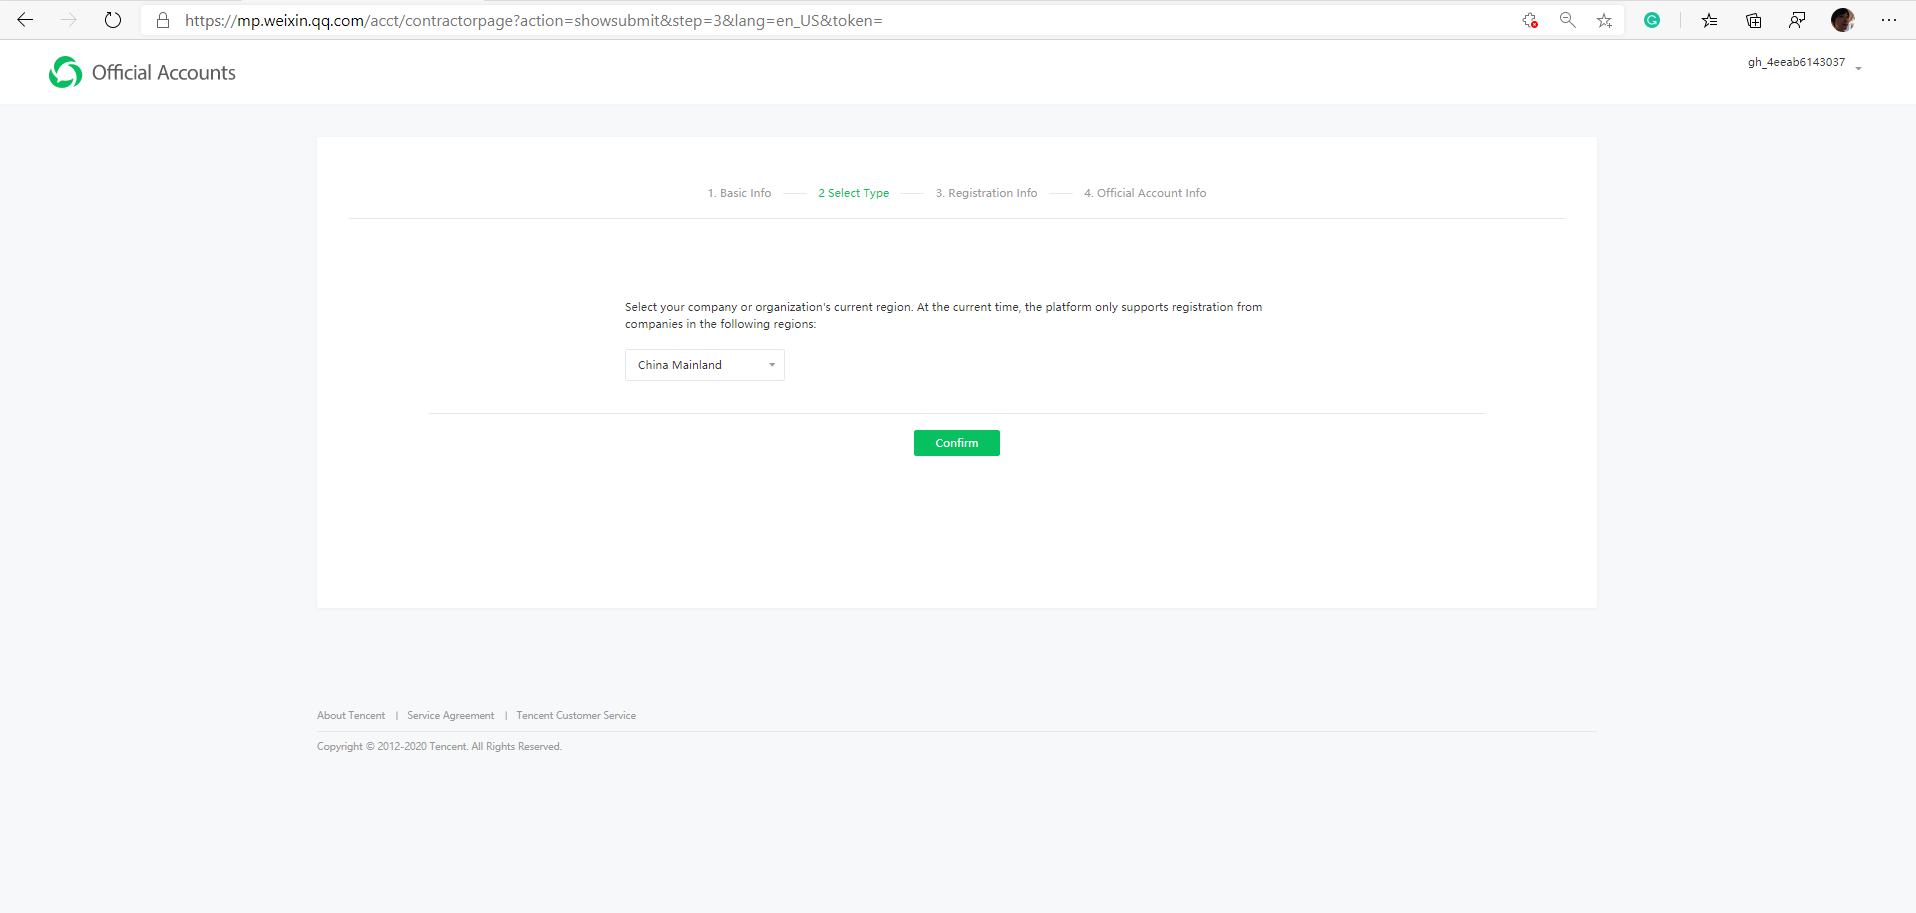Click the zoom out magnifier icon
This screenshot has width=1916, height=913.
pyautogui.click(x=1567, y=20)
